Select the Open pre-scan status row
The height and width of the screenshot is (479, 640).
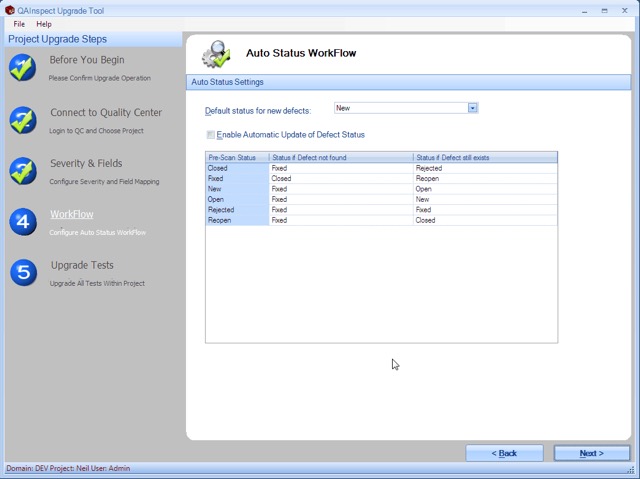point(237,199)
